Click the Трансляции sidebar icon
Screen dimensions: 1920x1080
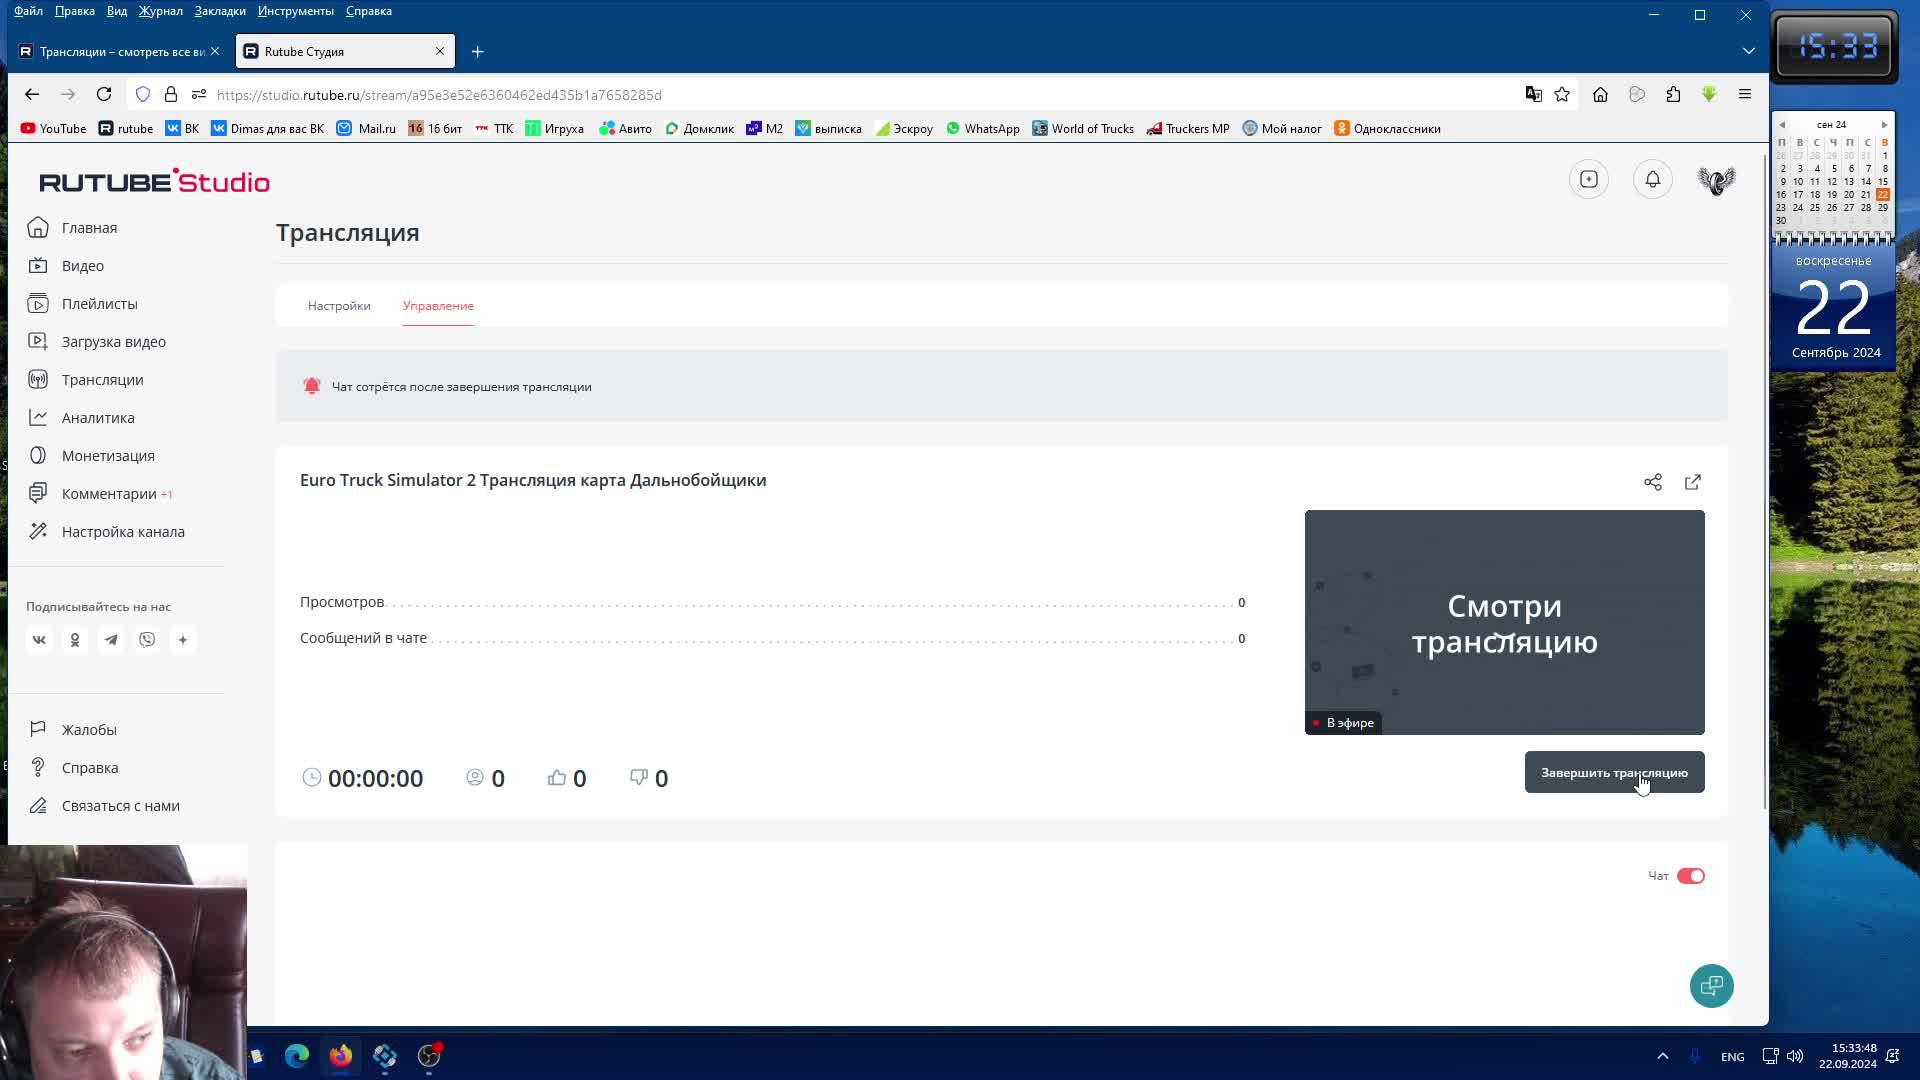(x=38, y=380)
